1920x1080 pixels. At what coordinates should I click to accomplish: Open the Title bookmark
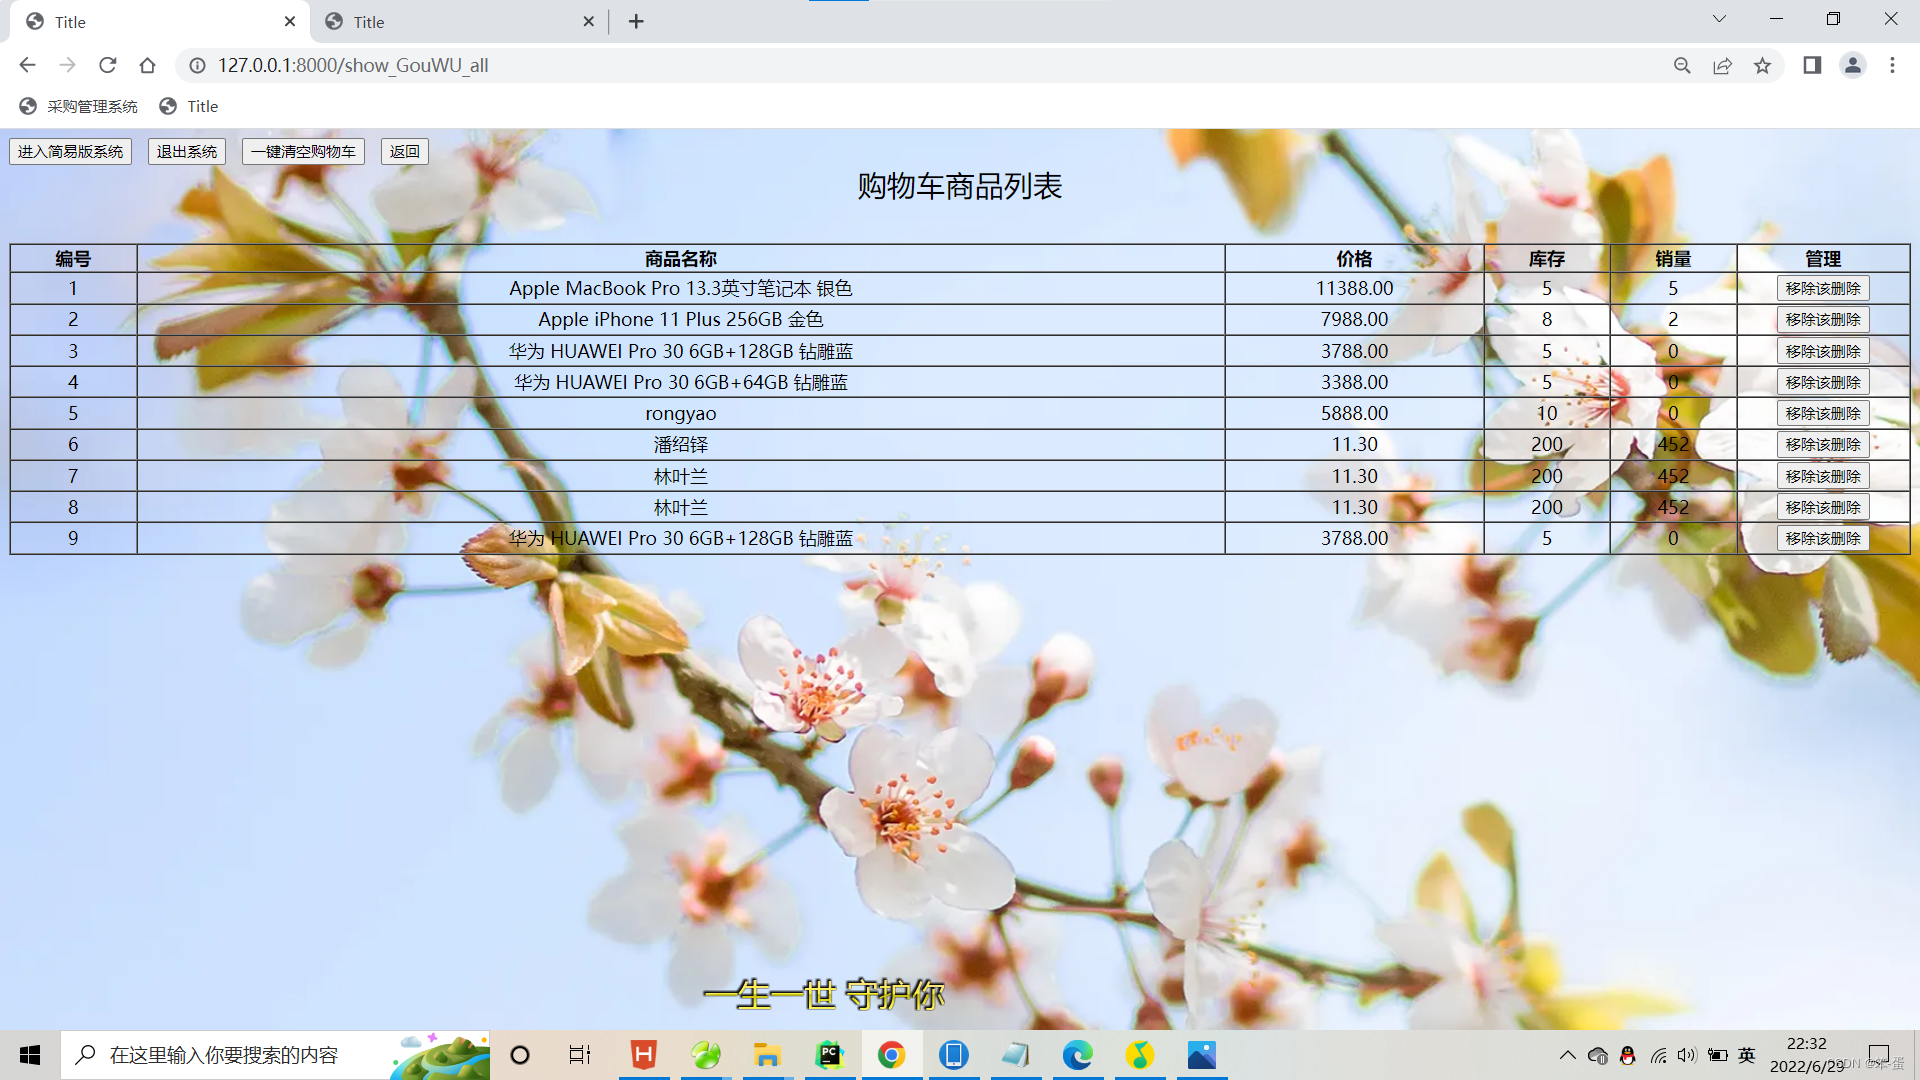tap(189, 106)
